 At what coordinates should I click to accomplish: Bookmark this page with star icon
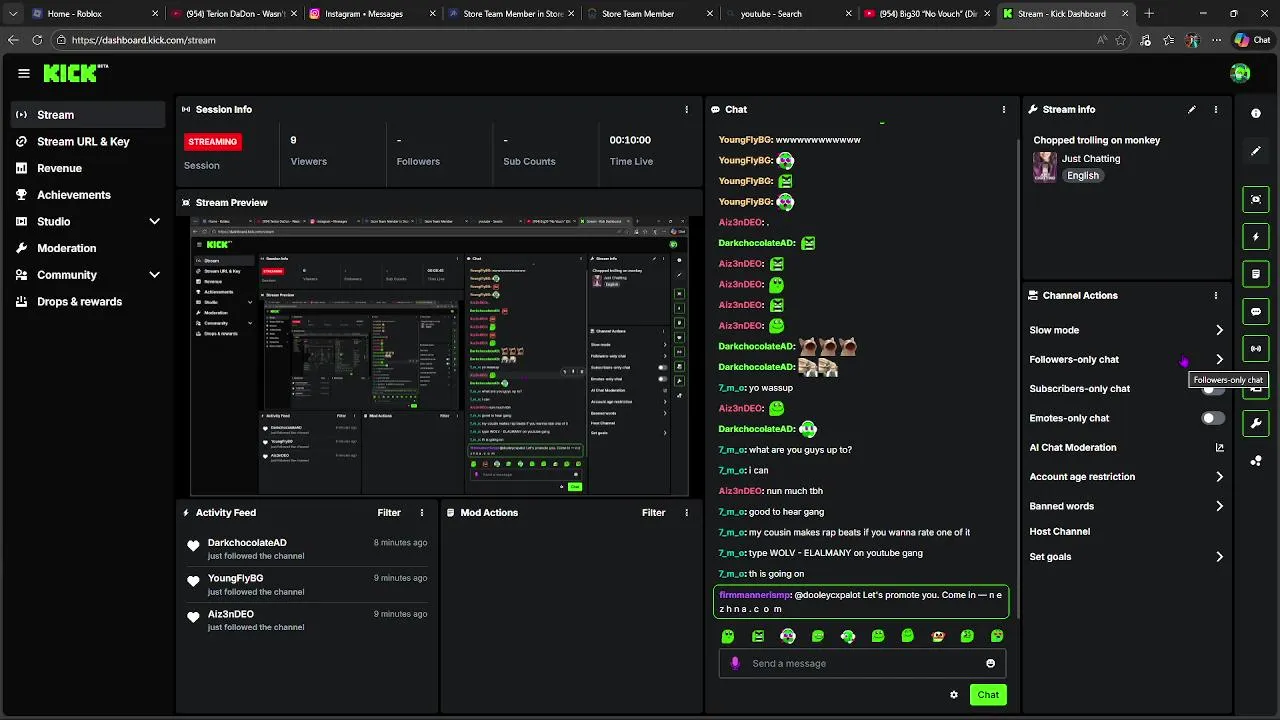coord(1121,40)
